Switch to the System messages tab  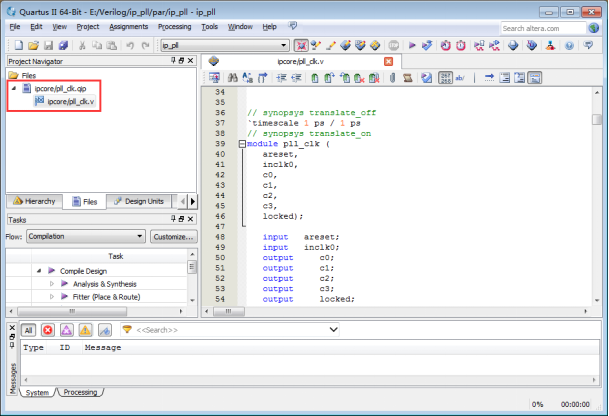pyautogui.click(x=37, y=392)
